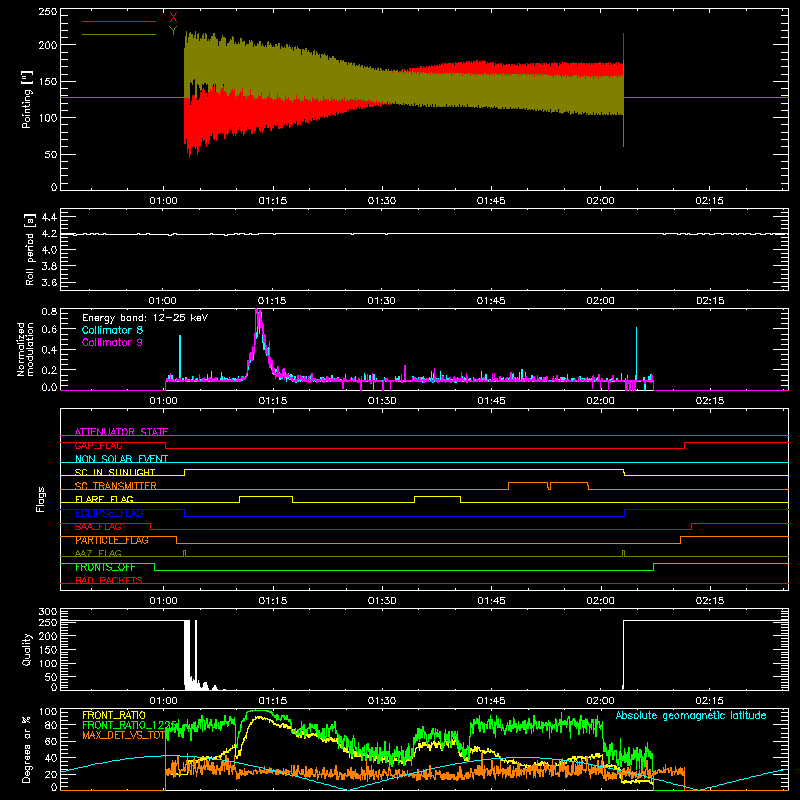The height and width of the screenshot is (800, 800).
Task: Click the 'Degrees or %' axis title
Action: pos(27,750)
